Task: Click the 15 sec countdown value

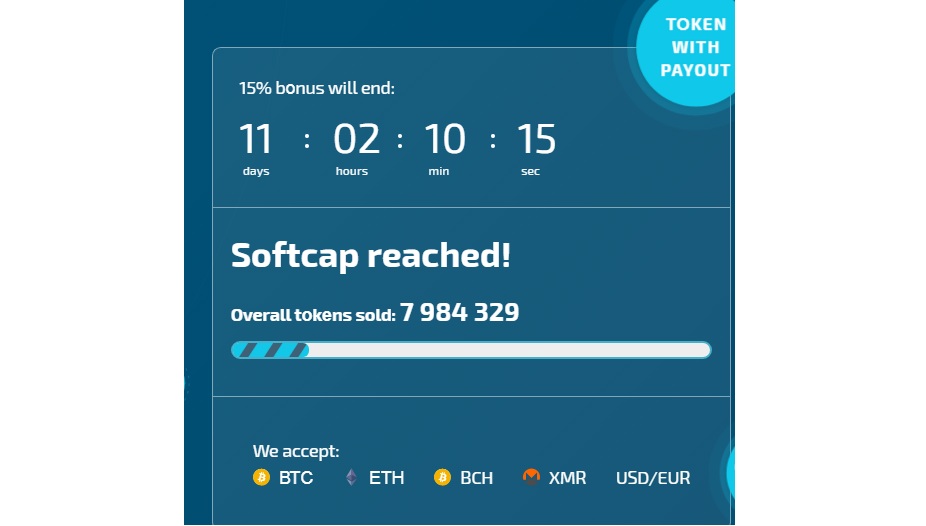Action: [536, 139]
